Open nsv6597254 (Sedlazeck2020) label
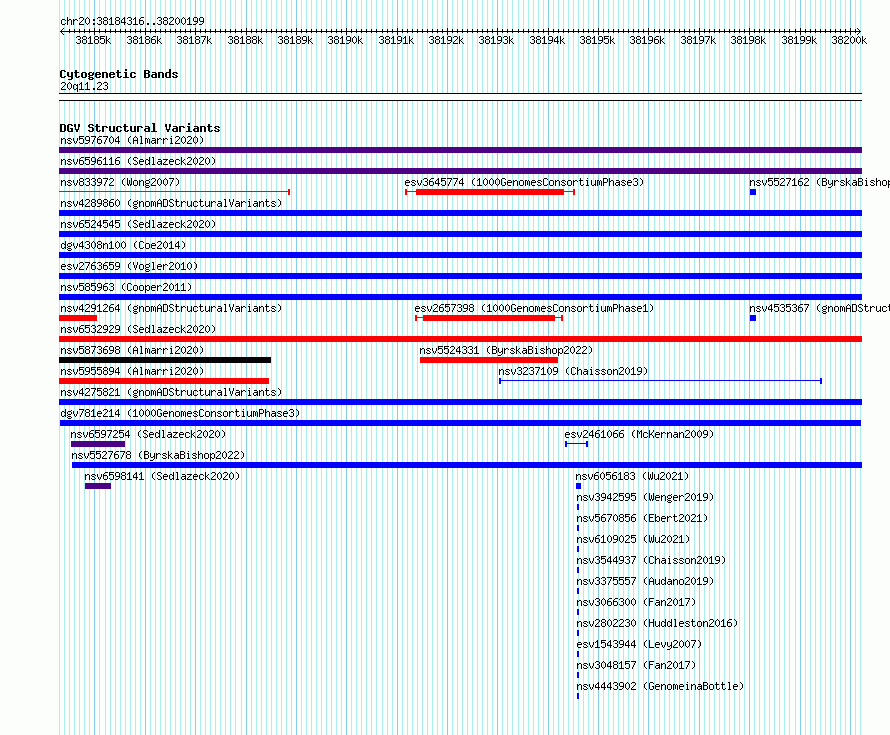890x735 pixels. [x=148, y=434]
